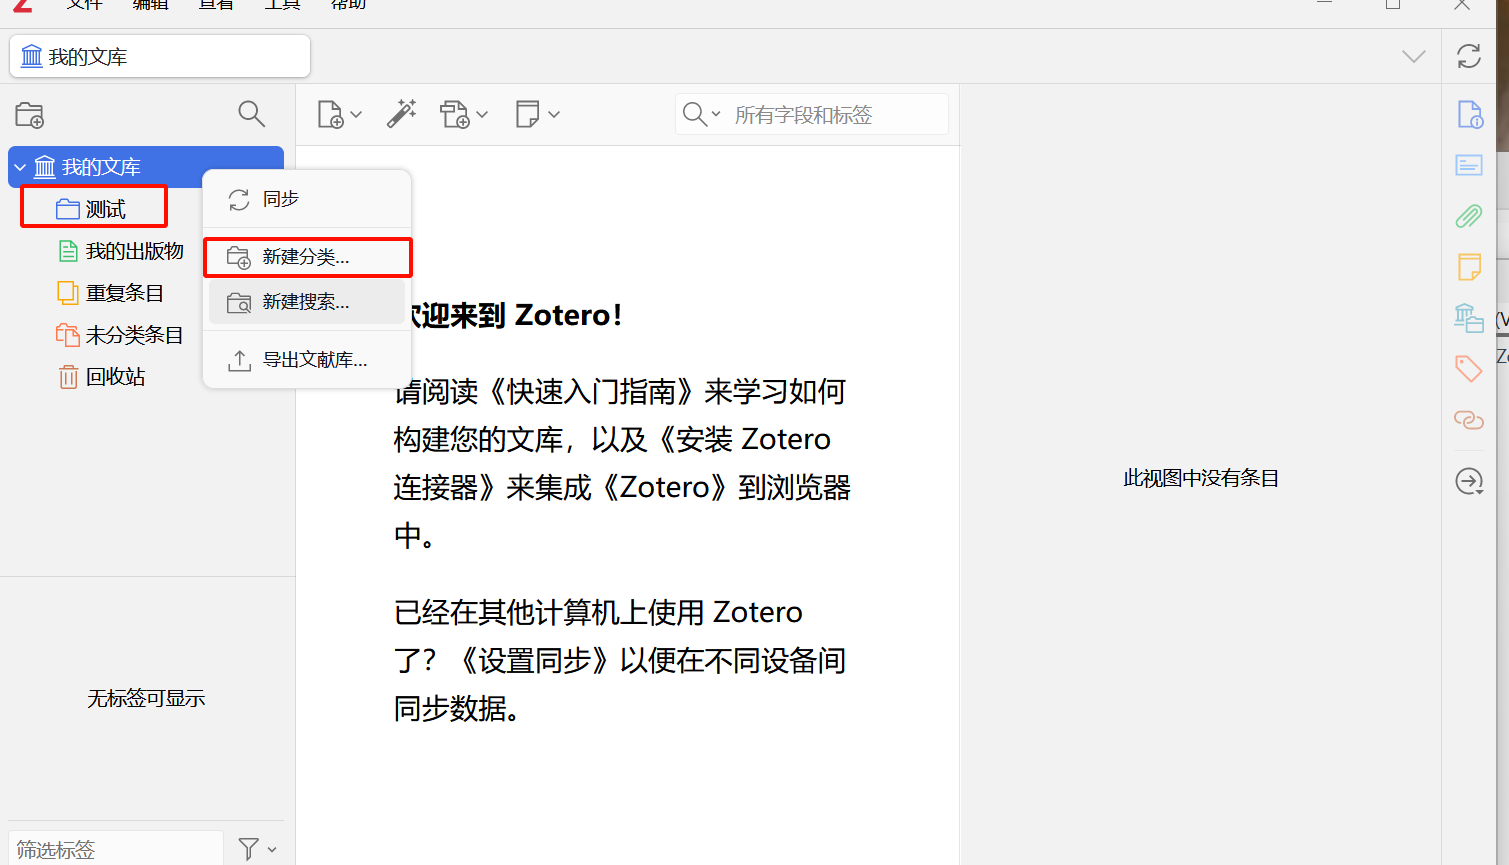Collapse the 我的文库 library tree
Image resolution: width=1509 pixels, height=865 pixels.
tap(20, 167)
